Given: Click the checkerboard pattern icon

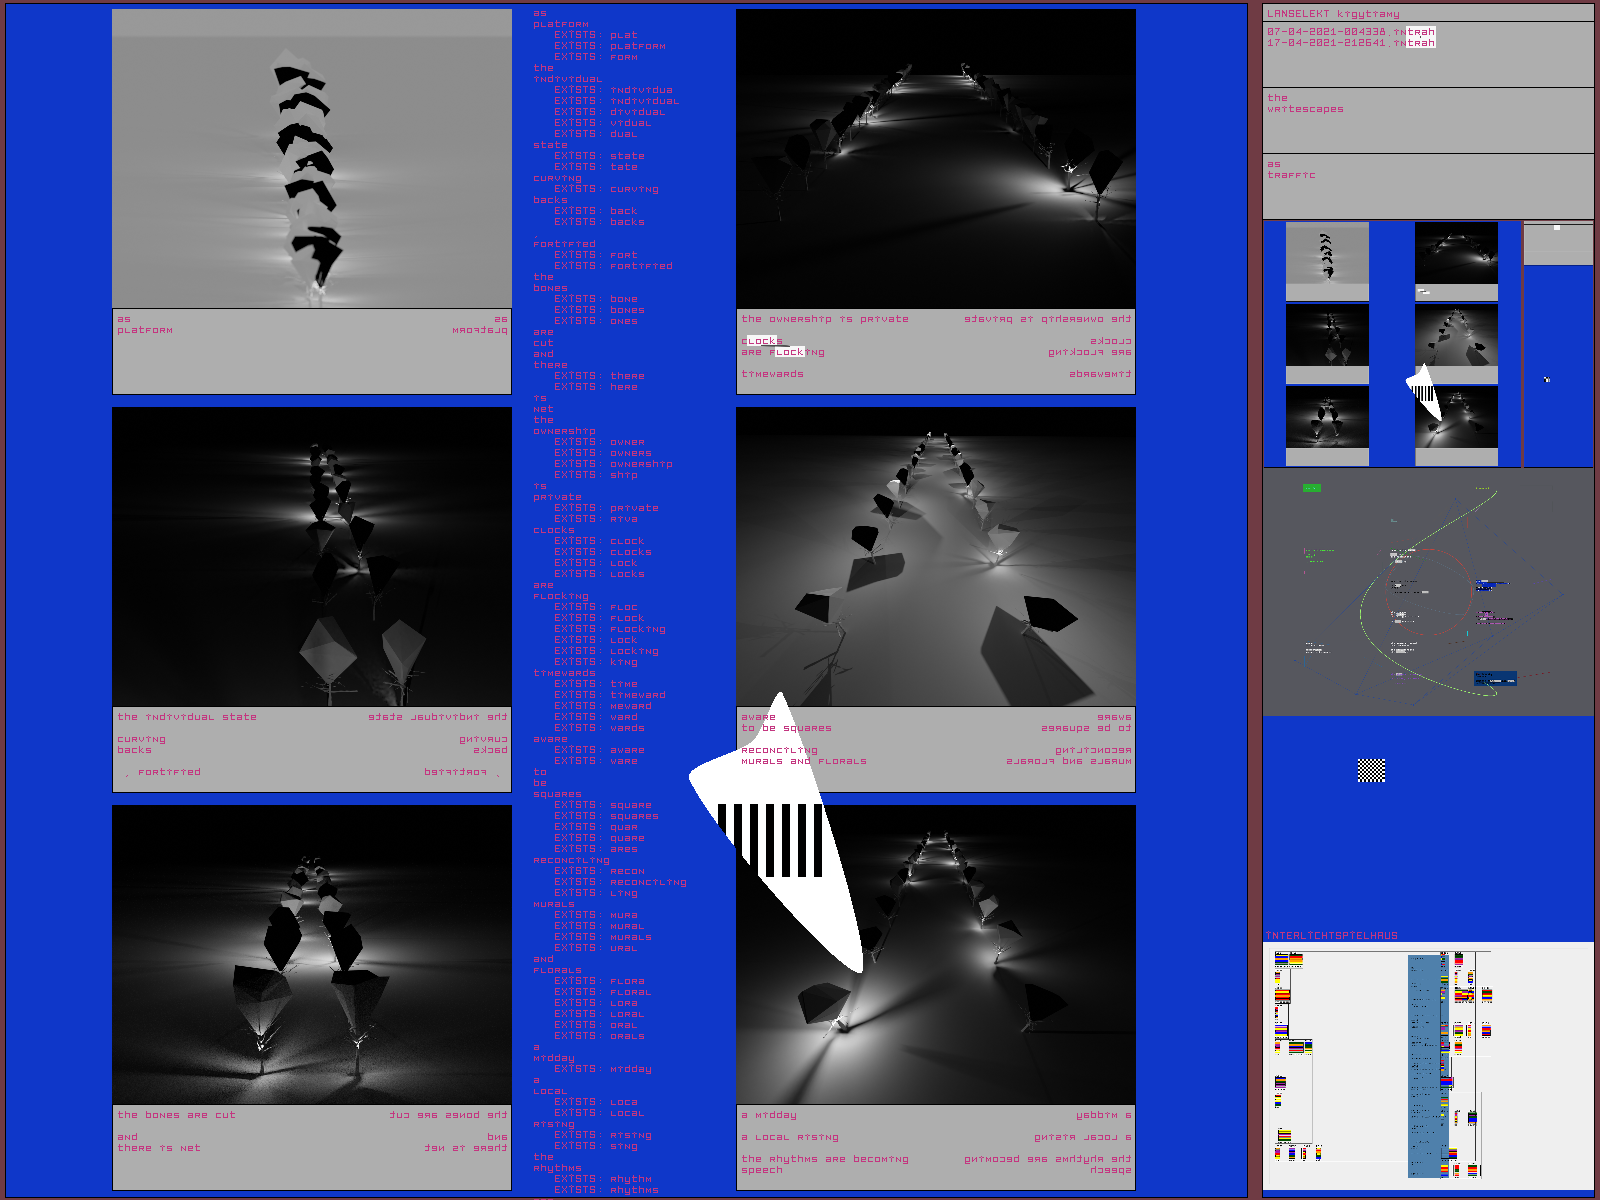Looking at the screenshot, I should point(1371,770).
